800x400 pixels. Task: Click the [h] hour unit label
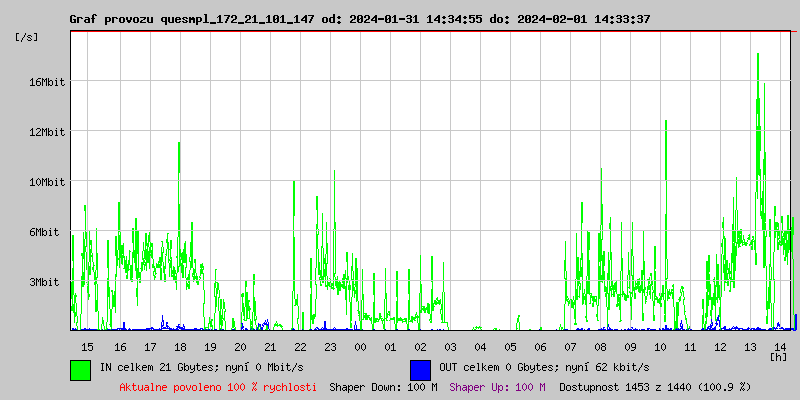pyautogui.click(x=778, y=356)
